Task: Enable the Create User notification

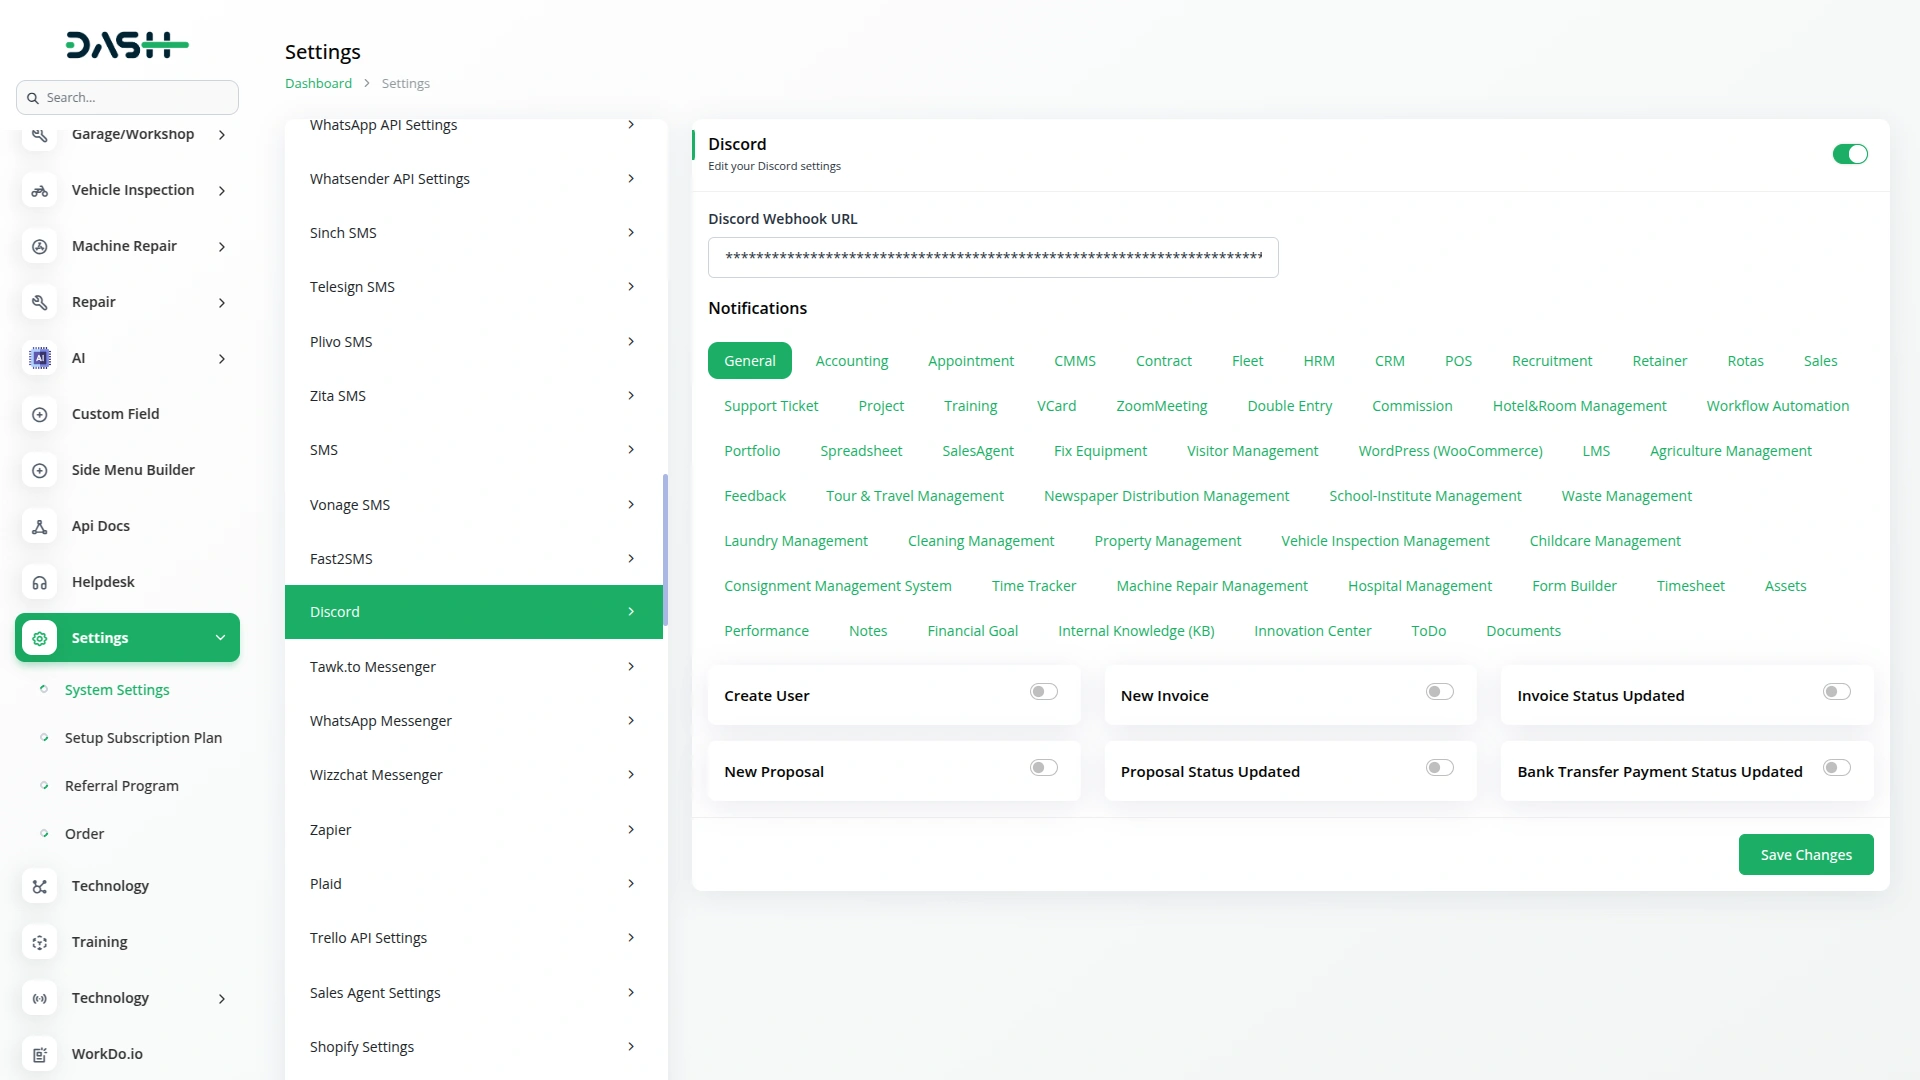Action: (1043, 692)
